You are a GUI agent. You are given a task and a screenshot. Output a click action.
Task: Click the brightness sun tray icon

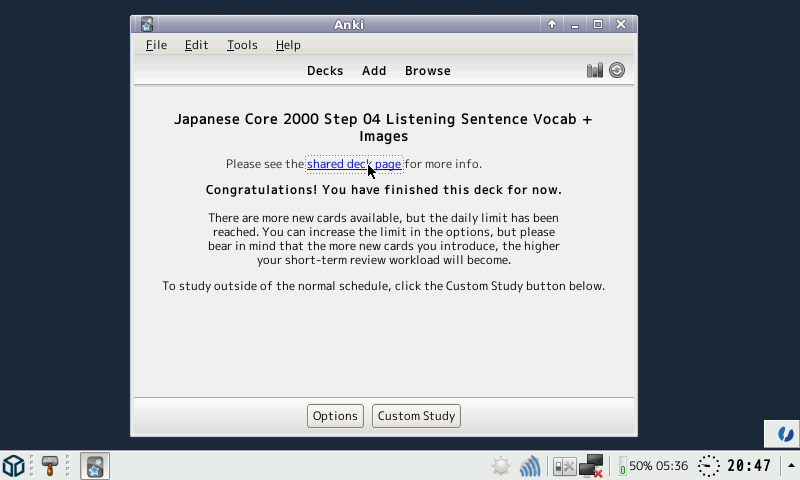[501, 466]
